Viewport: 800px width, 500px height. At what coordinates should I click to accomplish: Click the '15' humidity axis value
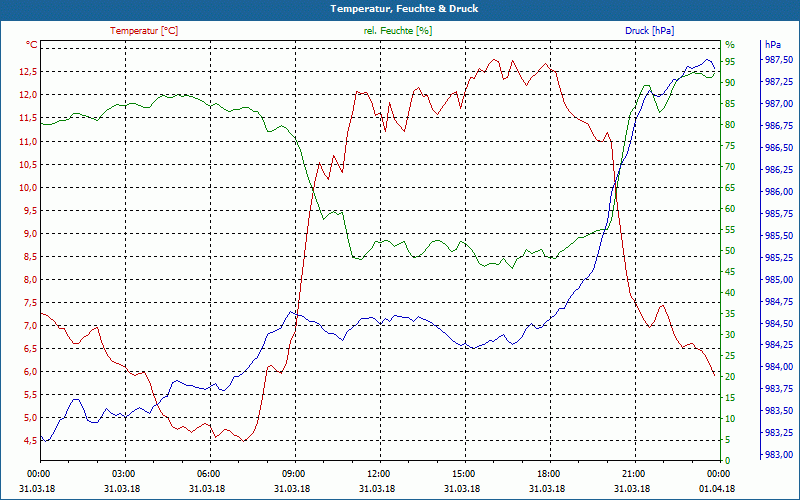tap(730, 397)
